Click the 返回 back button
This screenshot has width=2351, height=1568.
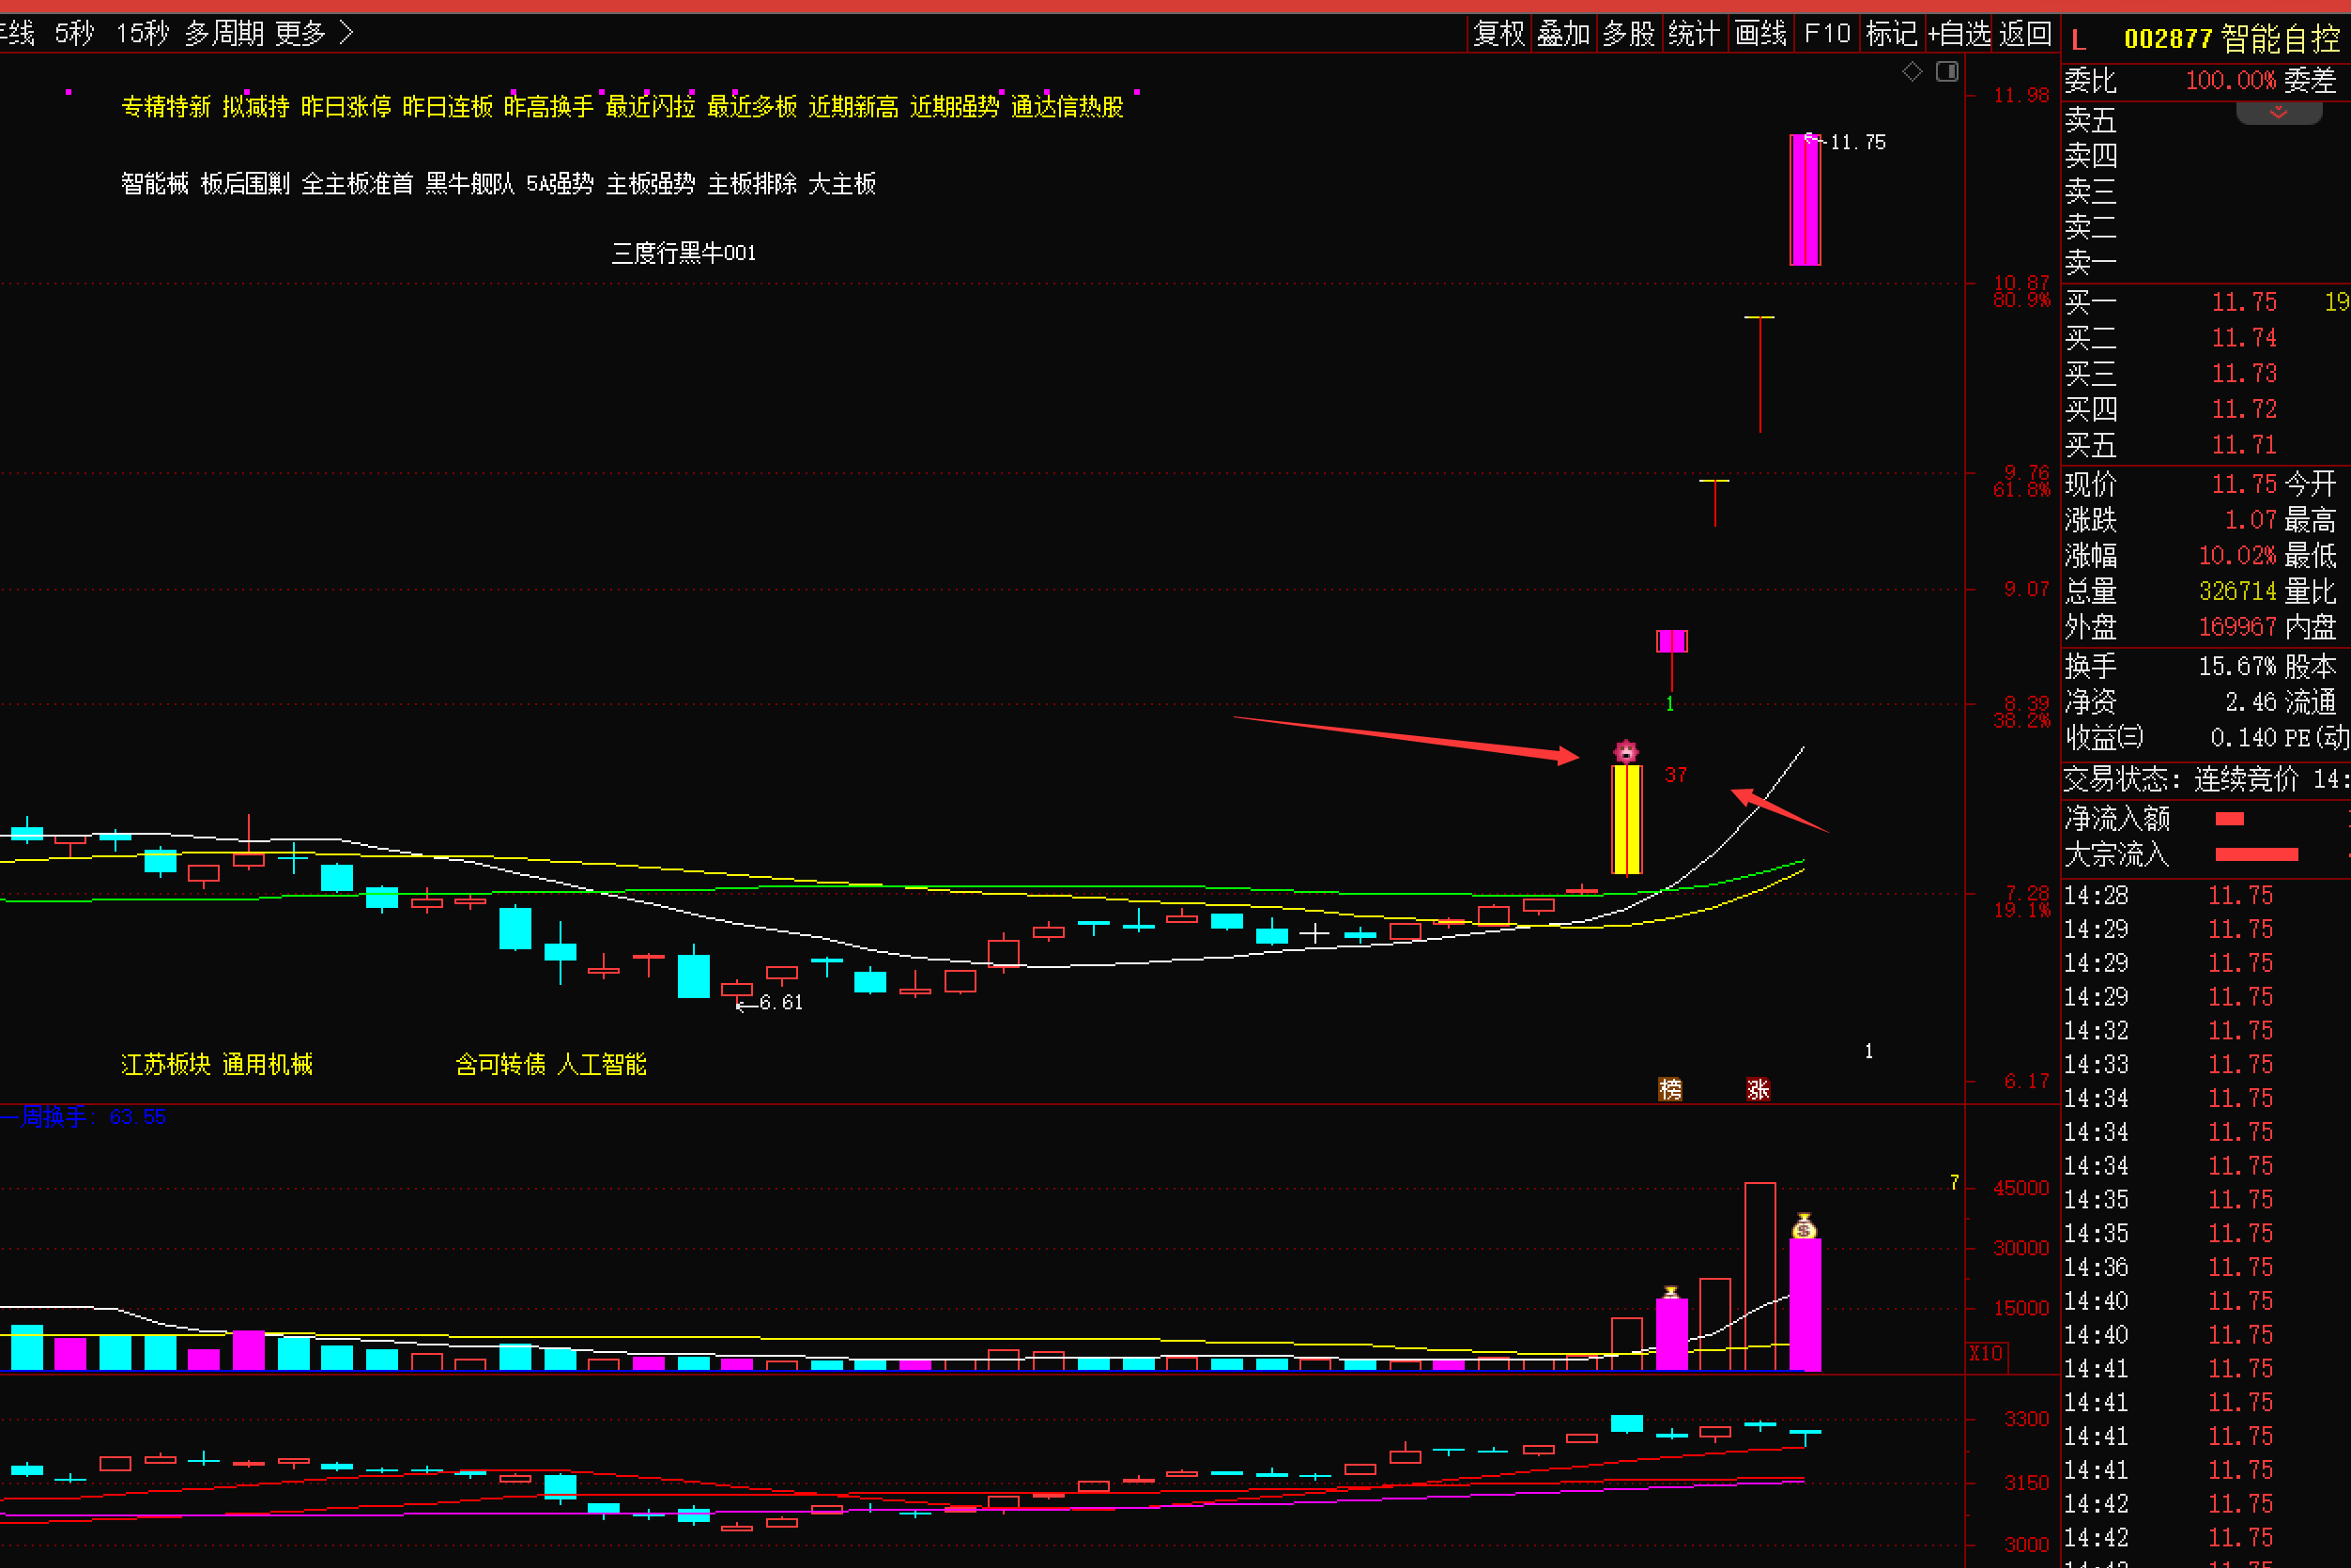(x=2026, y=34)
